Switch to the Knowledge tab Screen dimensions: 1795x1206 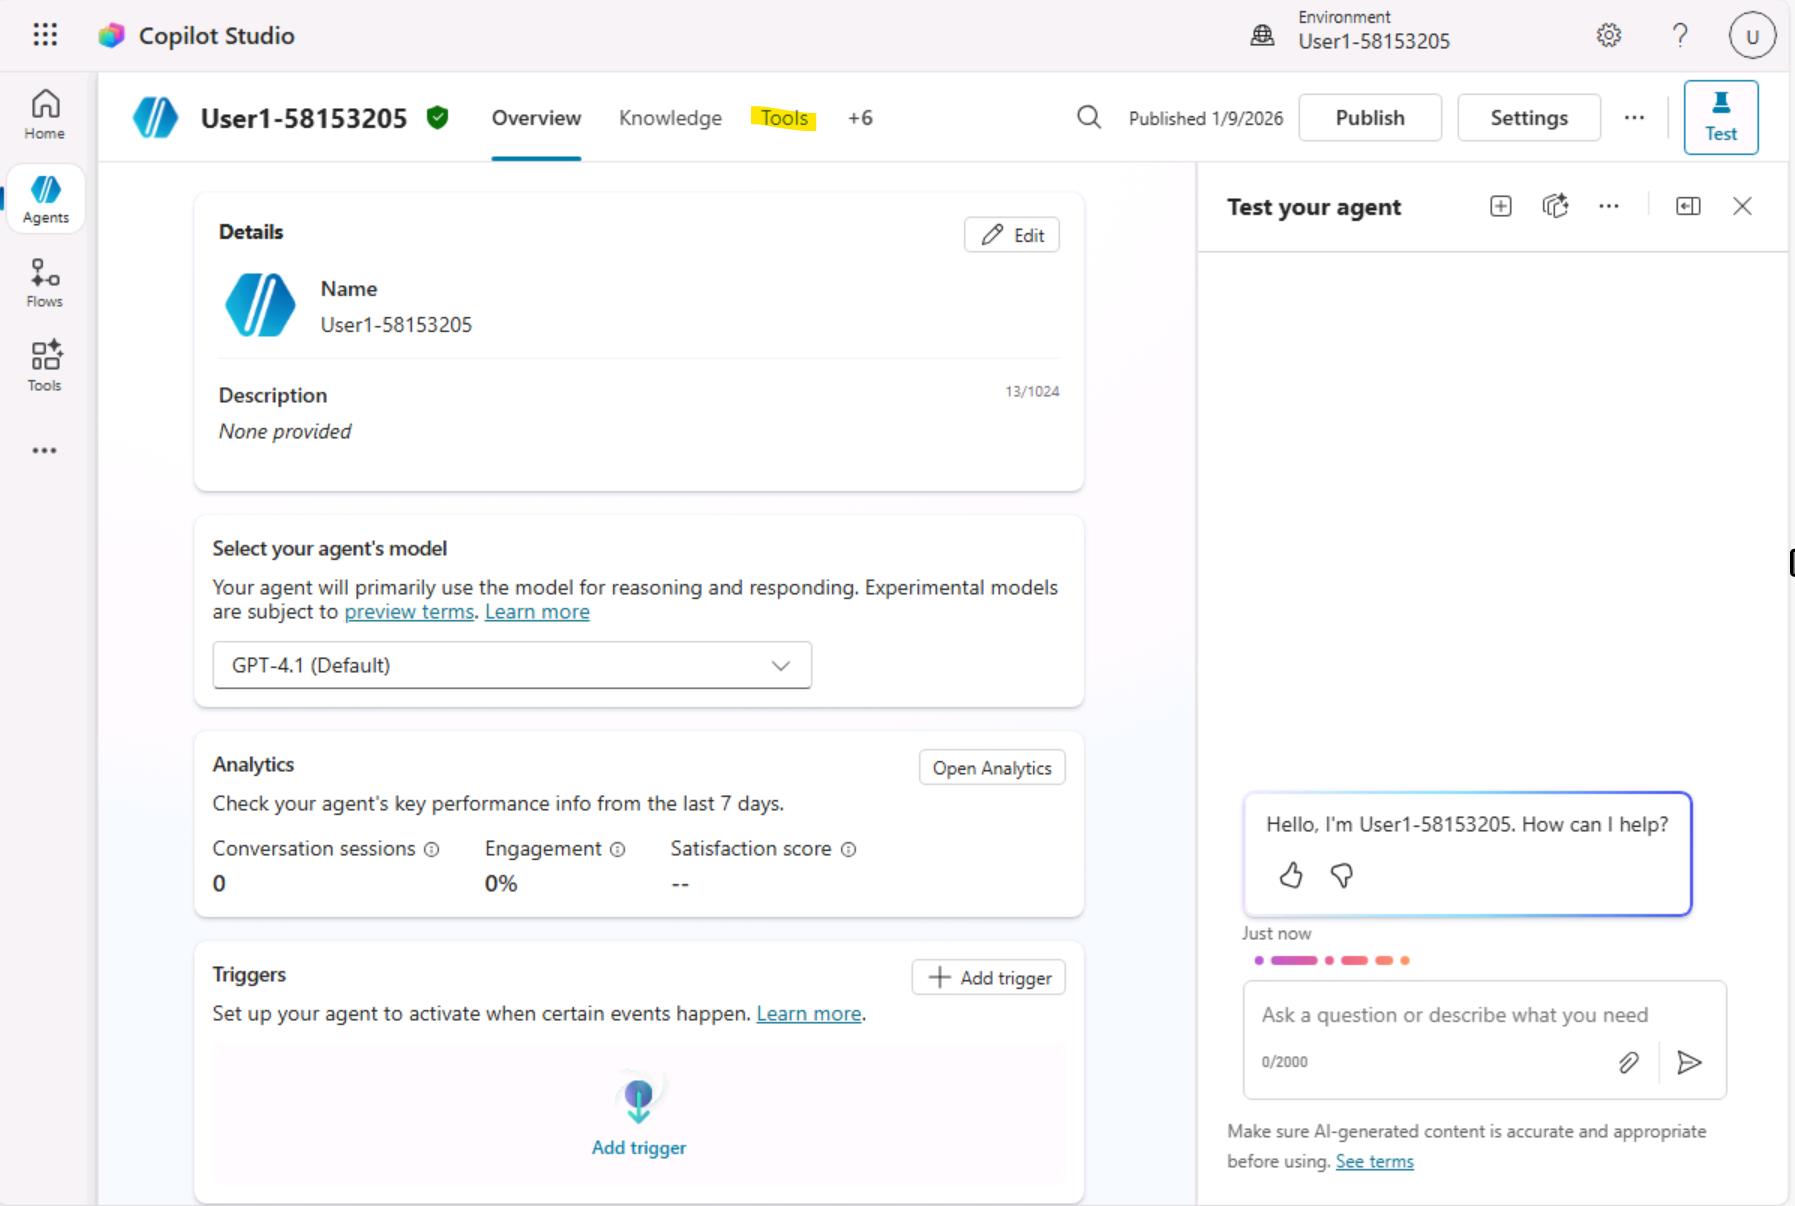[670, 118]
